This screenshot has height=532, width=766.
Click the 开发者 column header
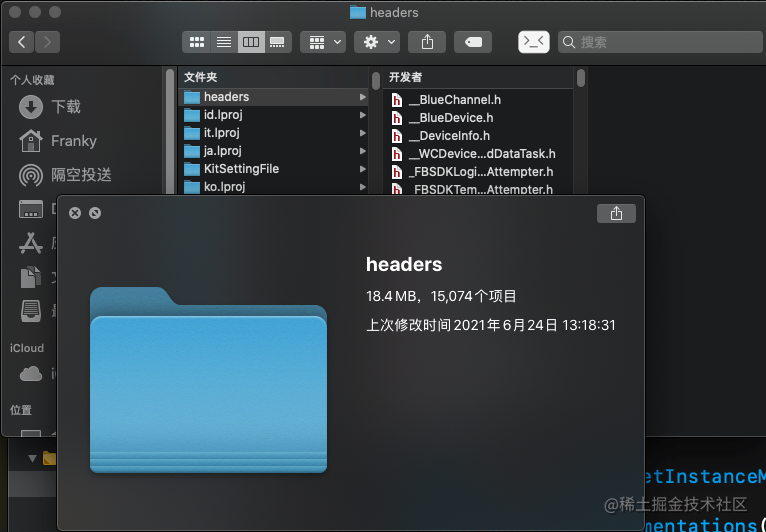(405, 77)
